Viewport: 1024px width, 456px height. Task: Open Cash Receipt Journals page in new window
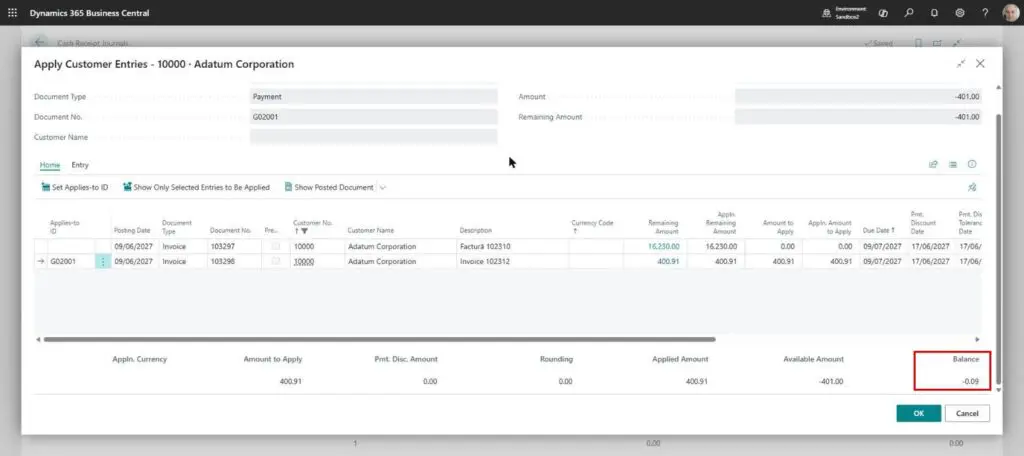click(937, 43)
